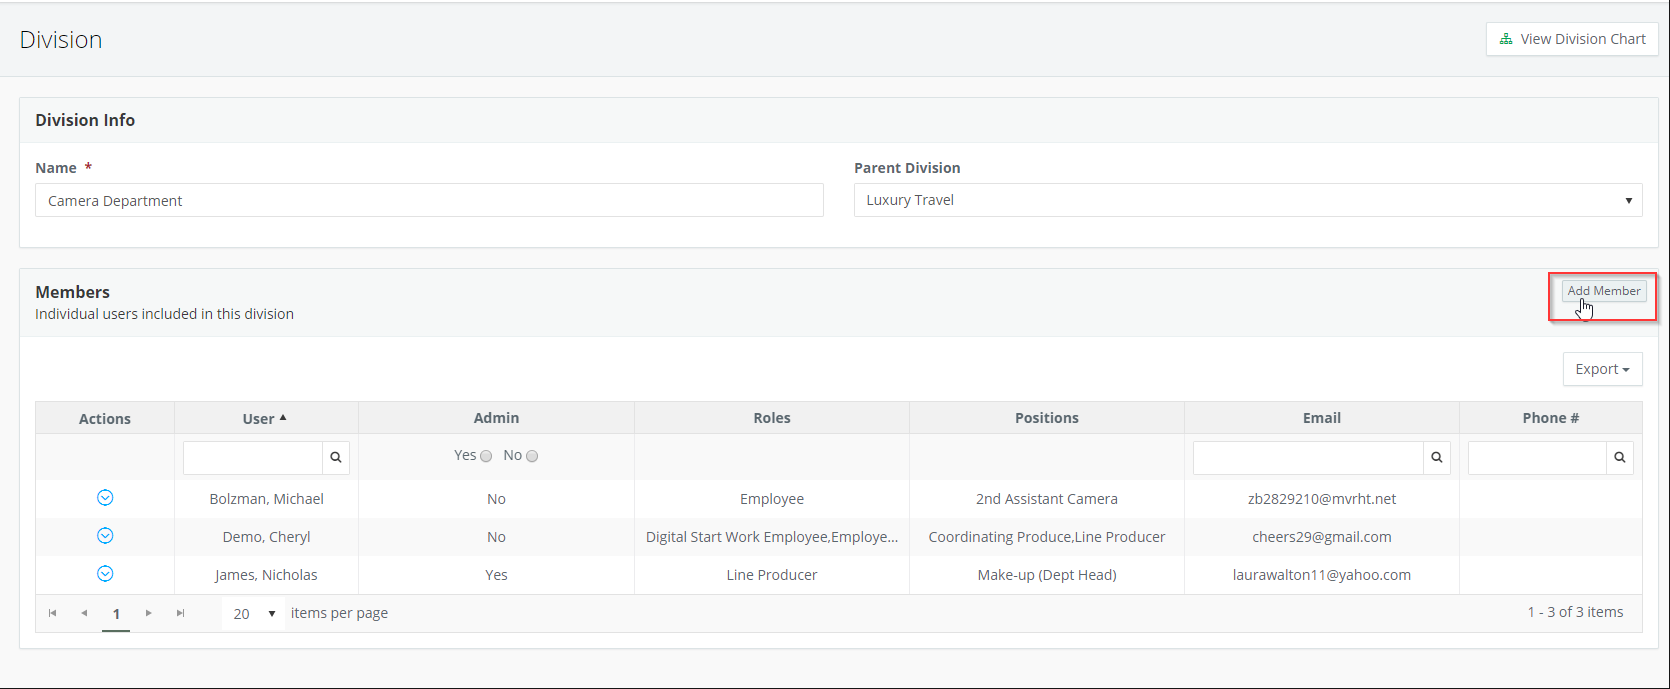Go to first page of members
The height and width of the screenshot is (689, 1670).
53,613
